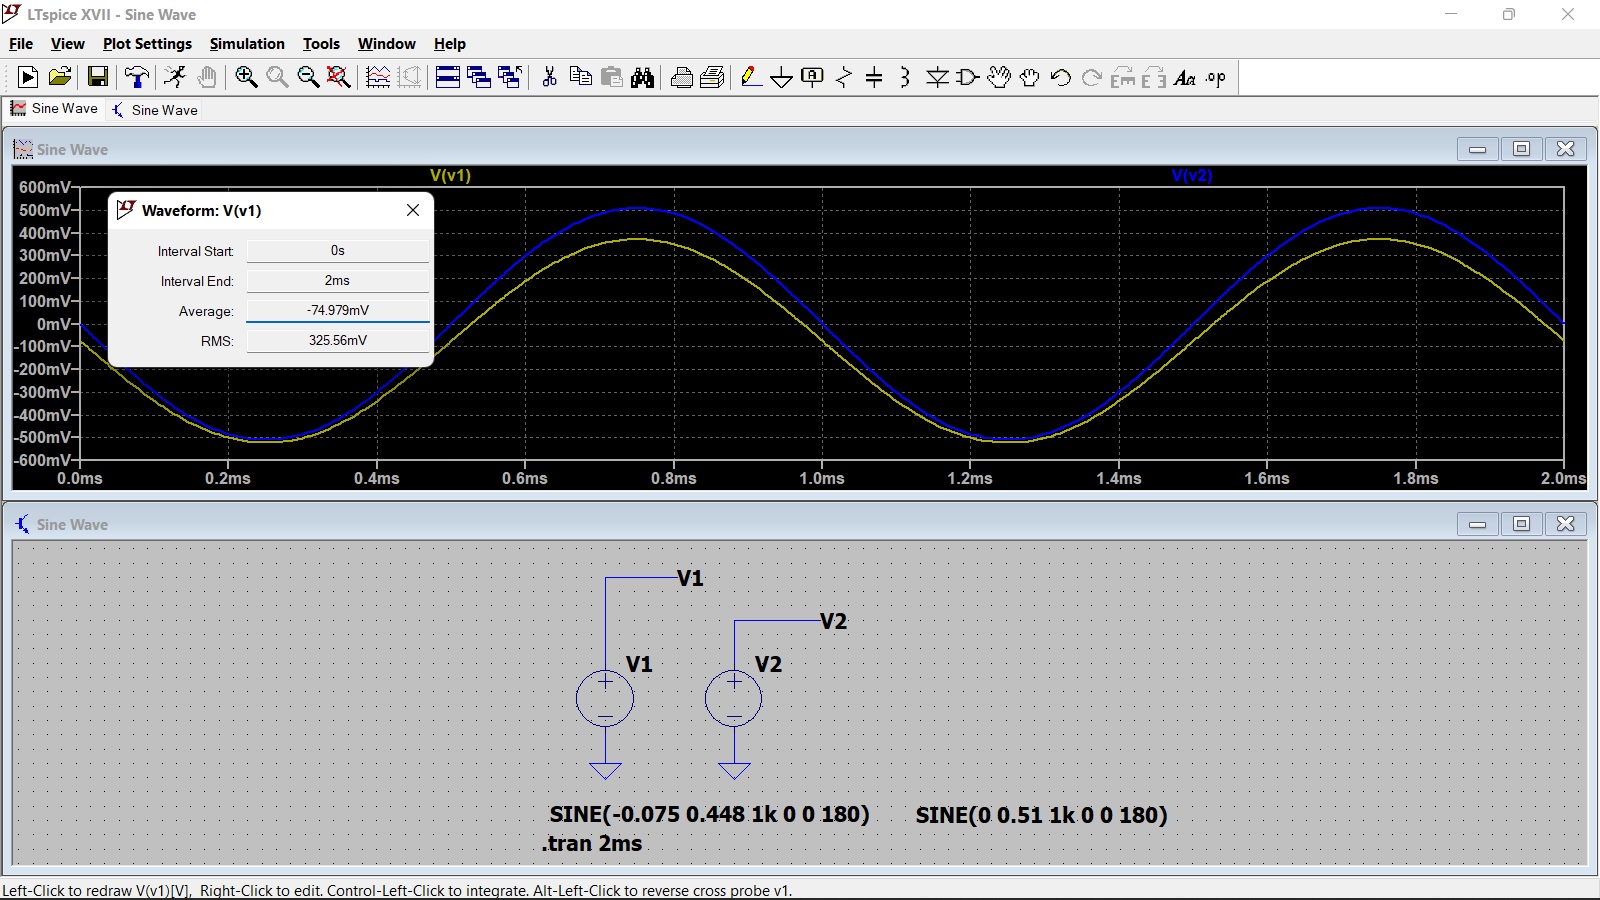Select the Move open-hand tool
Screen dimensions: 1600x900
pyautogui.click(x=999, y=77)
